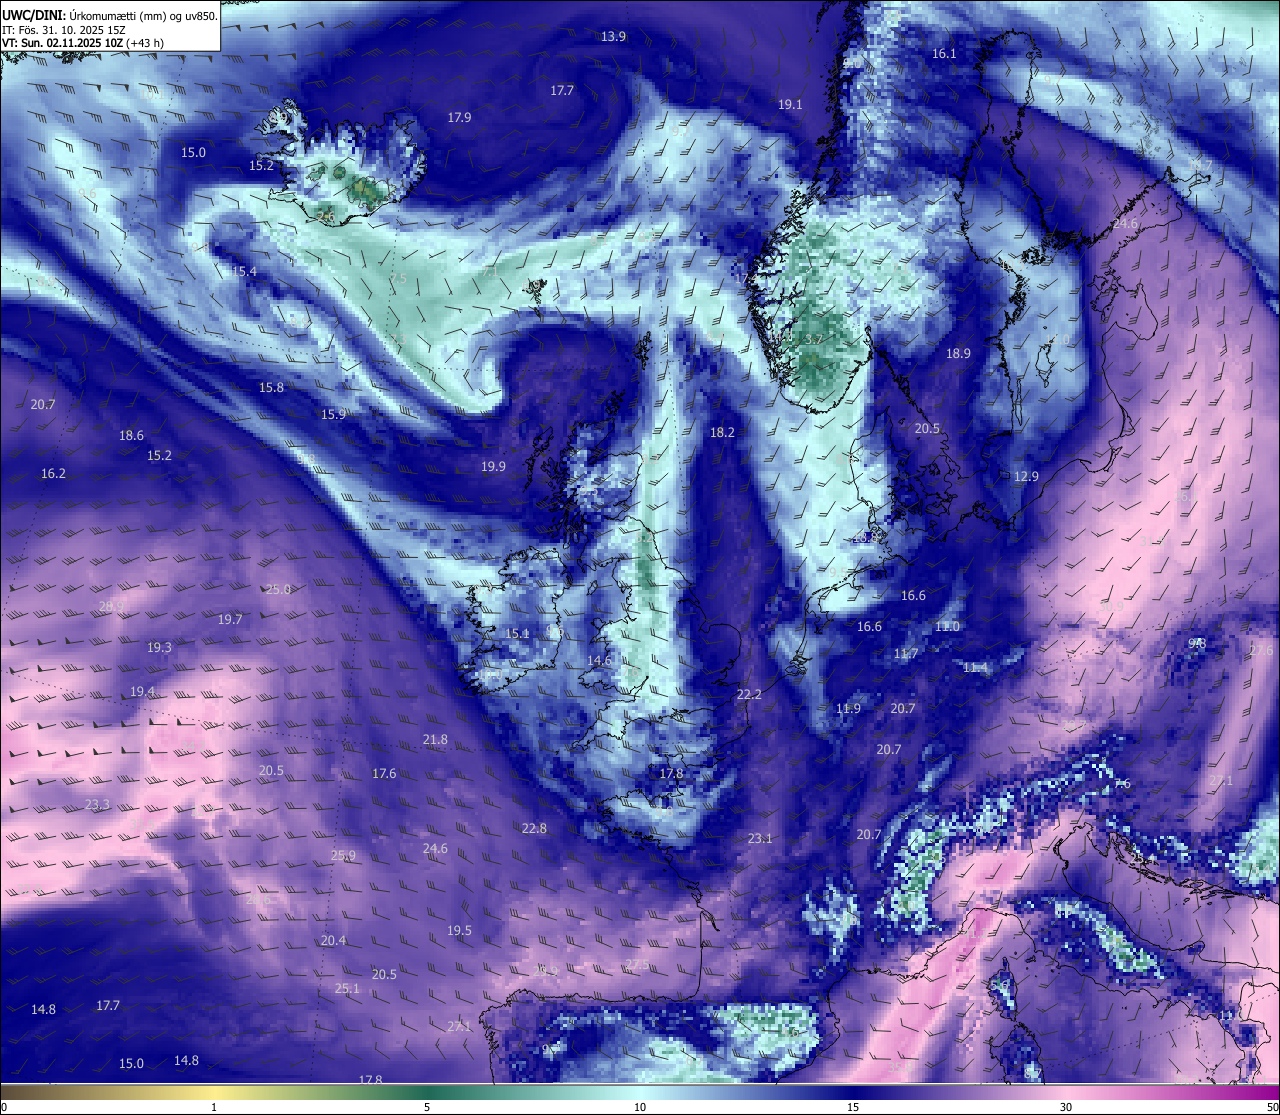Click the 19.4 value in the Atlantic

(142, 691)
